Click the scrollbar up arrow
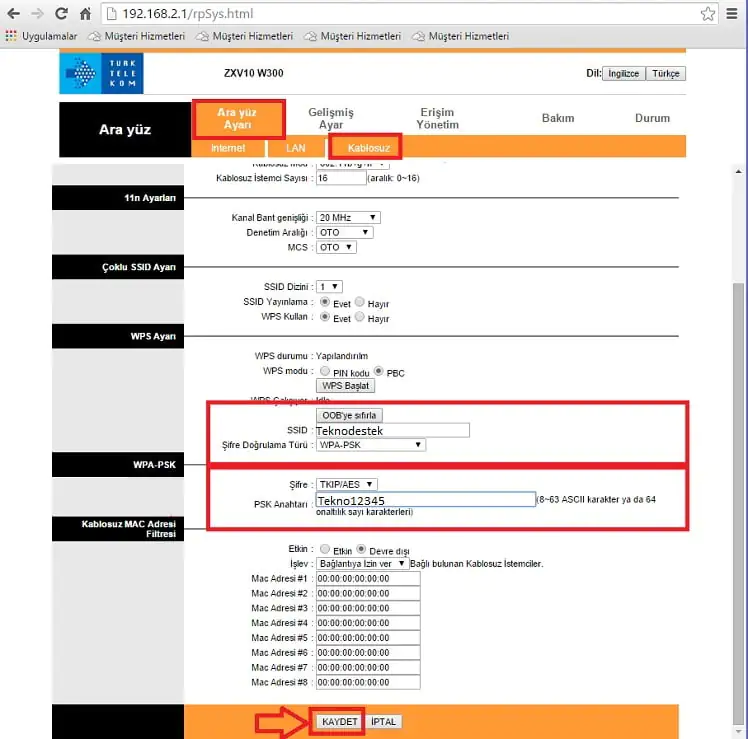 (738, 171)
